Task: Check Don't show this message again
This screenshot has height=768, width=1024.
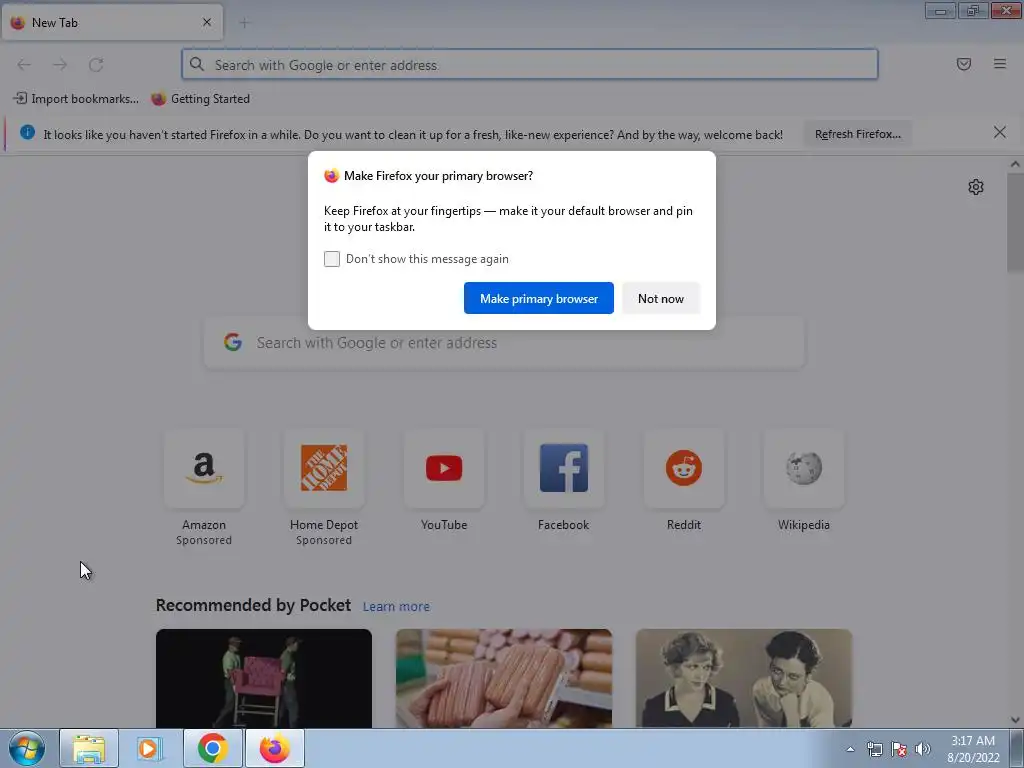Action: [332, 259]
